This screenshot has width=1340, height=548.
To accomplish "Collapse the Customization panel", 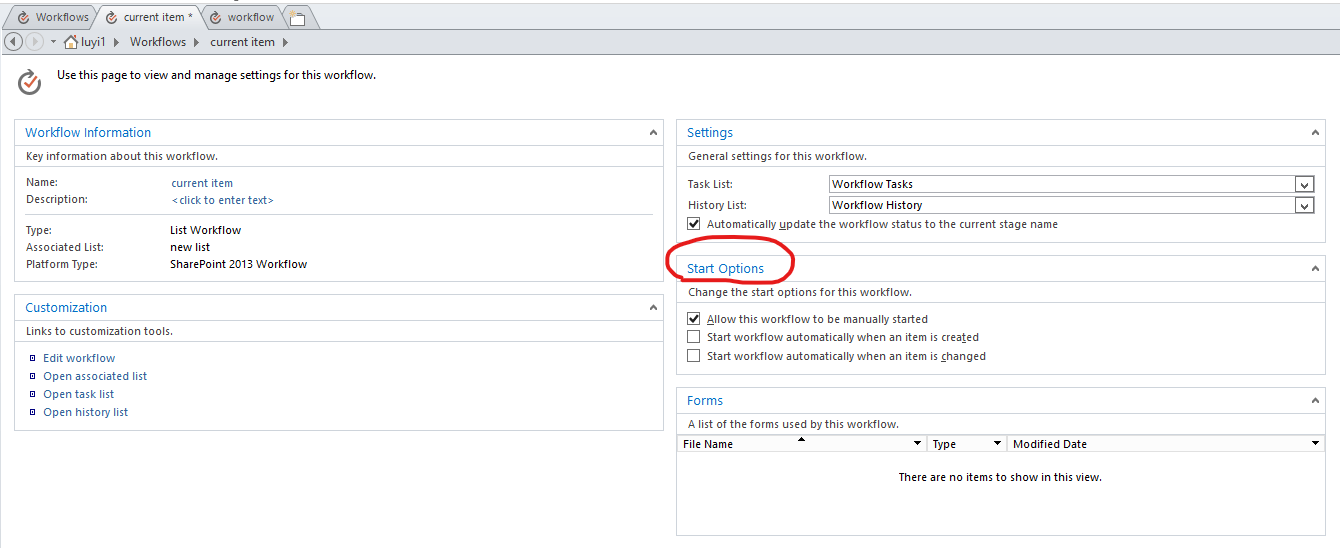I will (x=653, y=307).
